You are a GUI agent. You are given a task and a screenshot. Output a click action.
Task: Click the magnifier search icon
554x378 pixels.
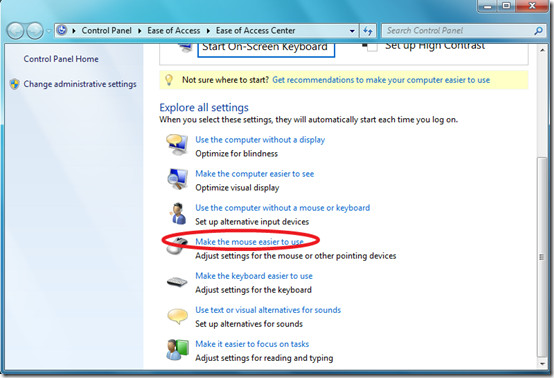(x=538, y=31)
